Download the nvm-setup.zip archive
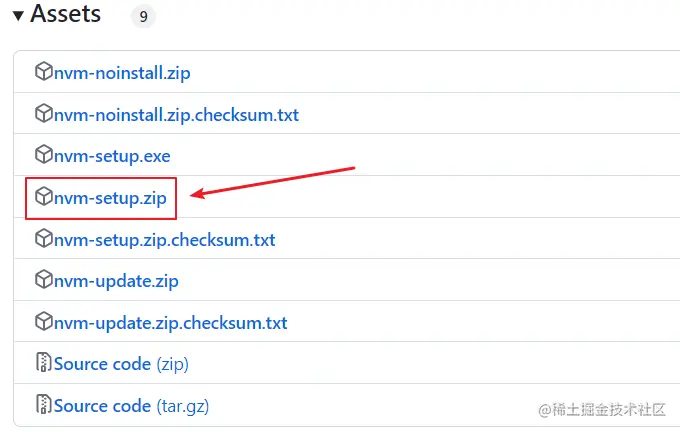This screenshot has height=432, width=680. pos(110,198)
